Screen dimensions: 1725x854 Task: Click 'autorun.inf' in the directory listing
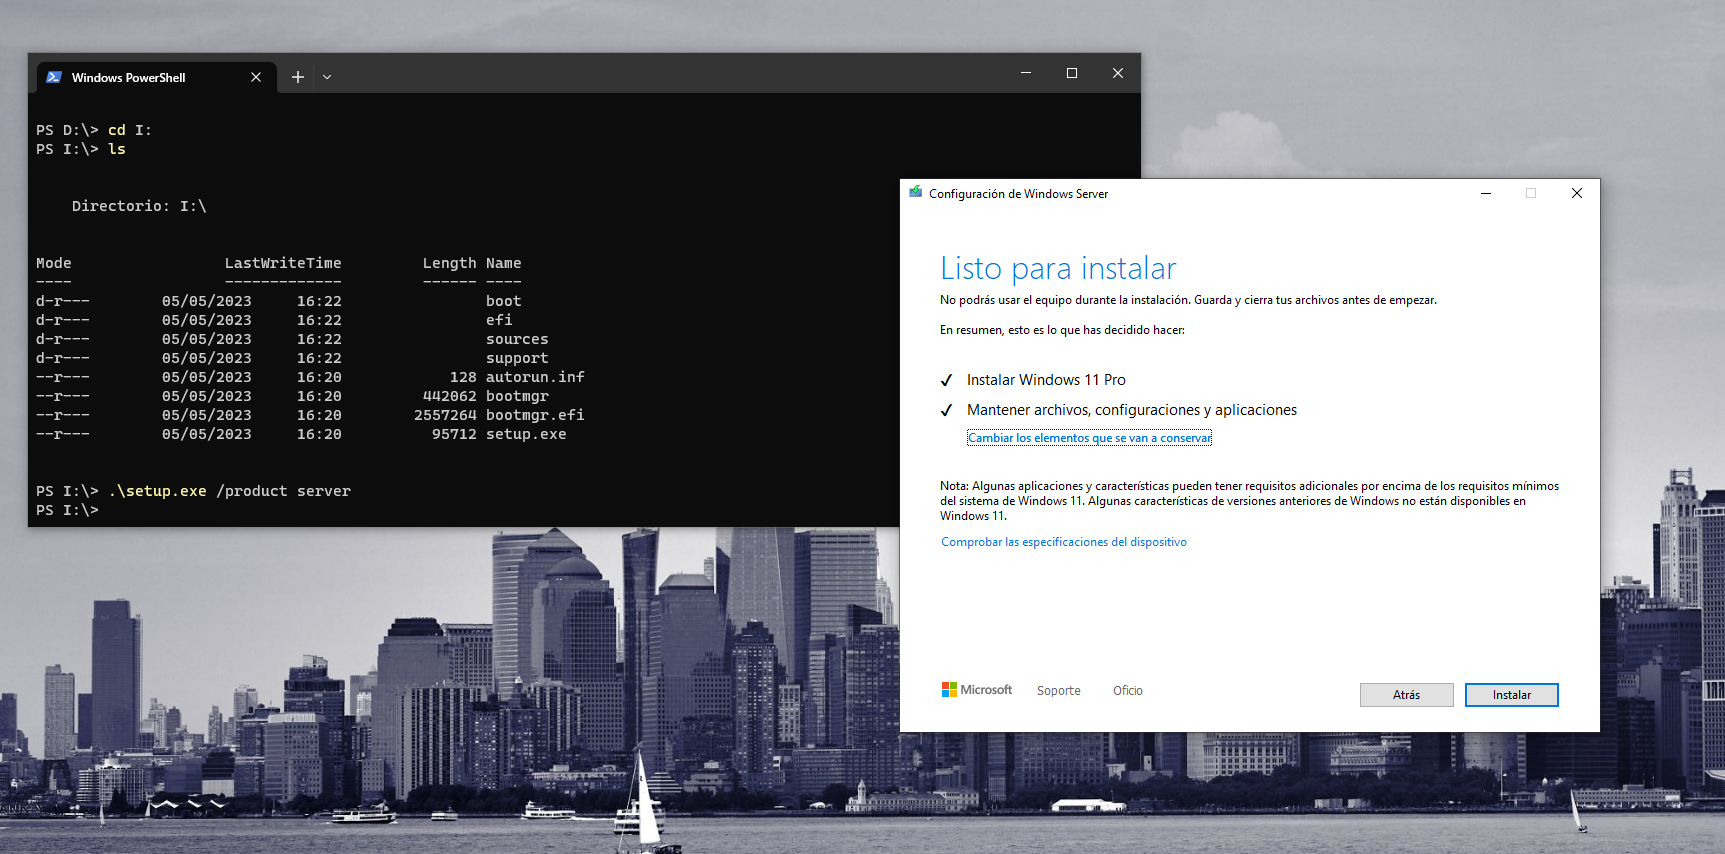[x=535, y=377]
